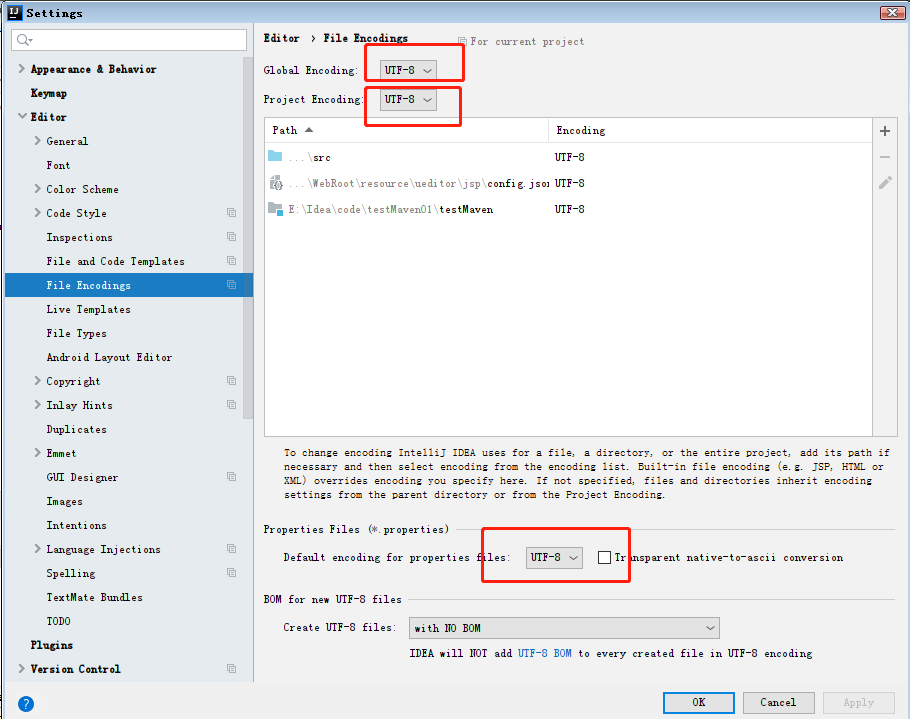
Task: Click project-level icon next to Version Control
Action: point(232,669)
